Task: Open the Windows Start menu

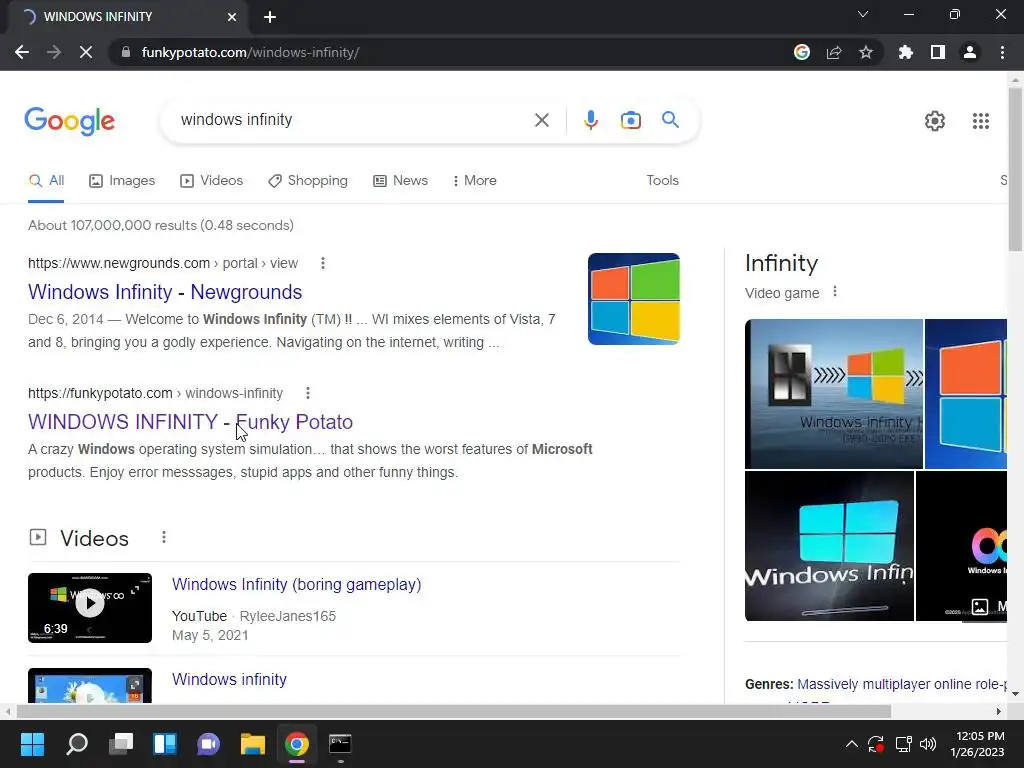Action: click(x=32, y=744)
